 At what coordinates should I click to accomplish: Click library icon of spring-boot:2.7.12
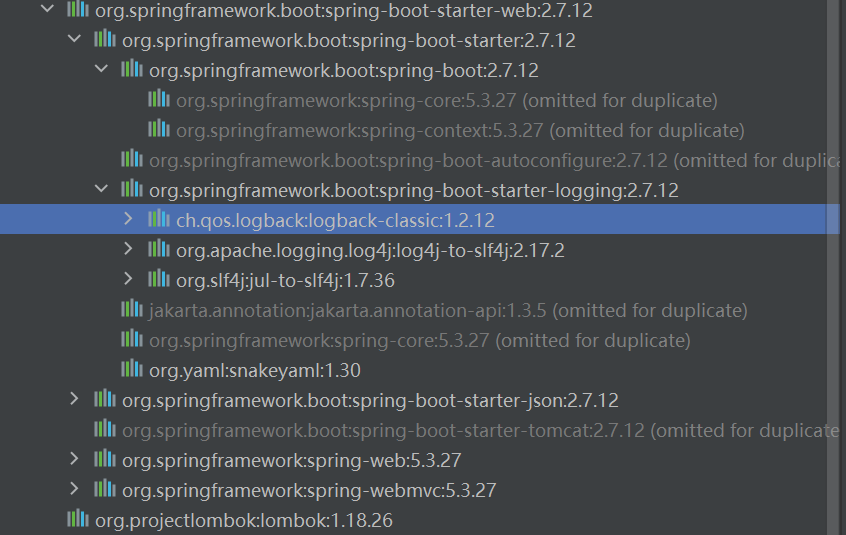coord(132,68)
